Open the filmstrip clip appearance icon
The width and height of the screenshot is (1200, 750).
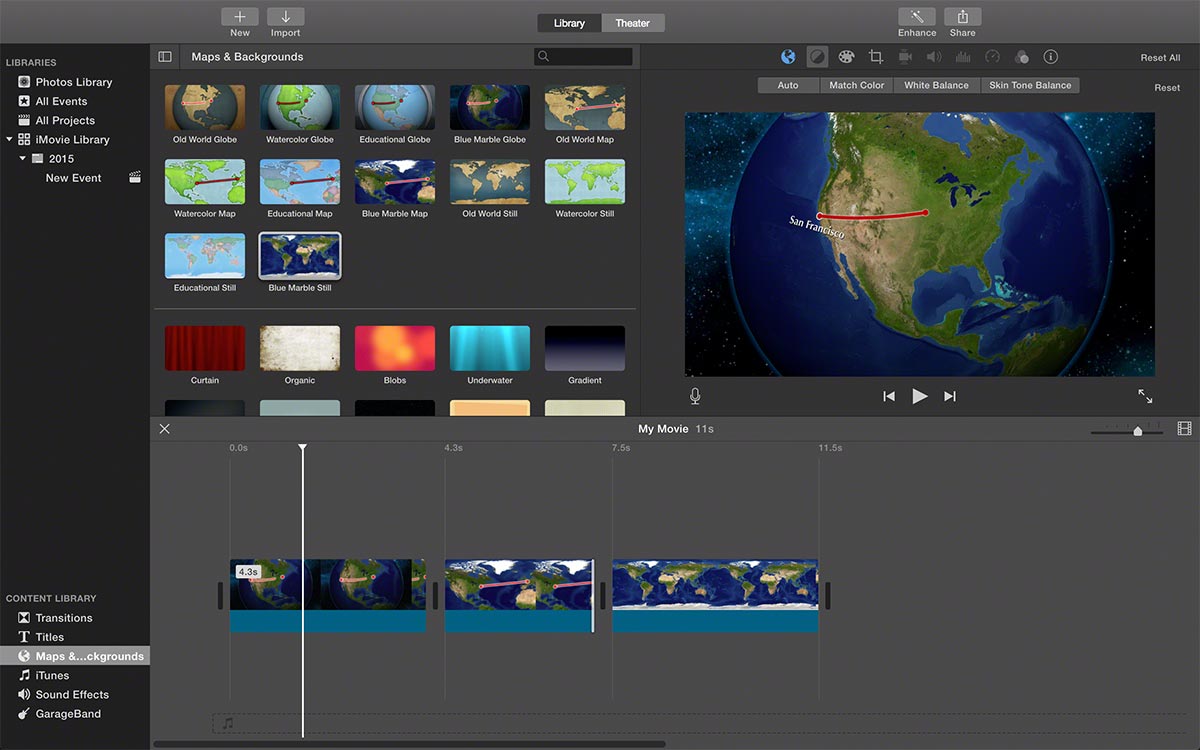1184,429
